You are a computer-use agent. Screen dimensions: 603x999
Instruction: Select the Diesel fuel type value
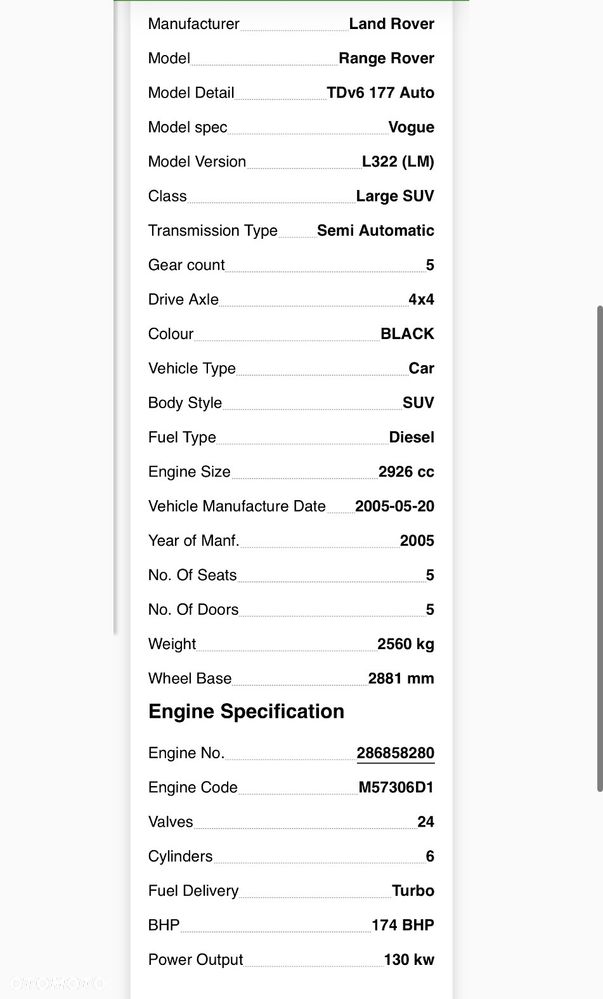(412, 437)
